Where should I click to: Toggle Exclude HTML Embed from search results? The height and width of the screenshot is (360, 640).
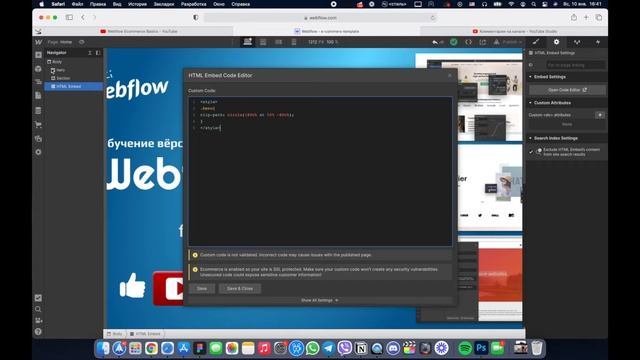click(x=531, y=152)
